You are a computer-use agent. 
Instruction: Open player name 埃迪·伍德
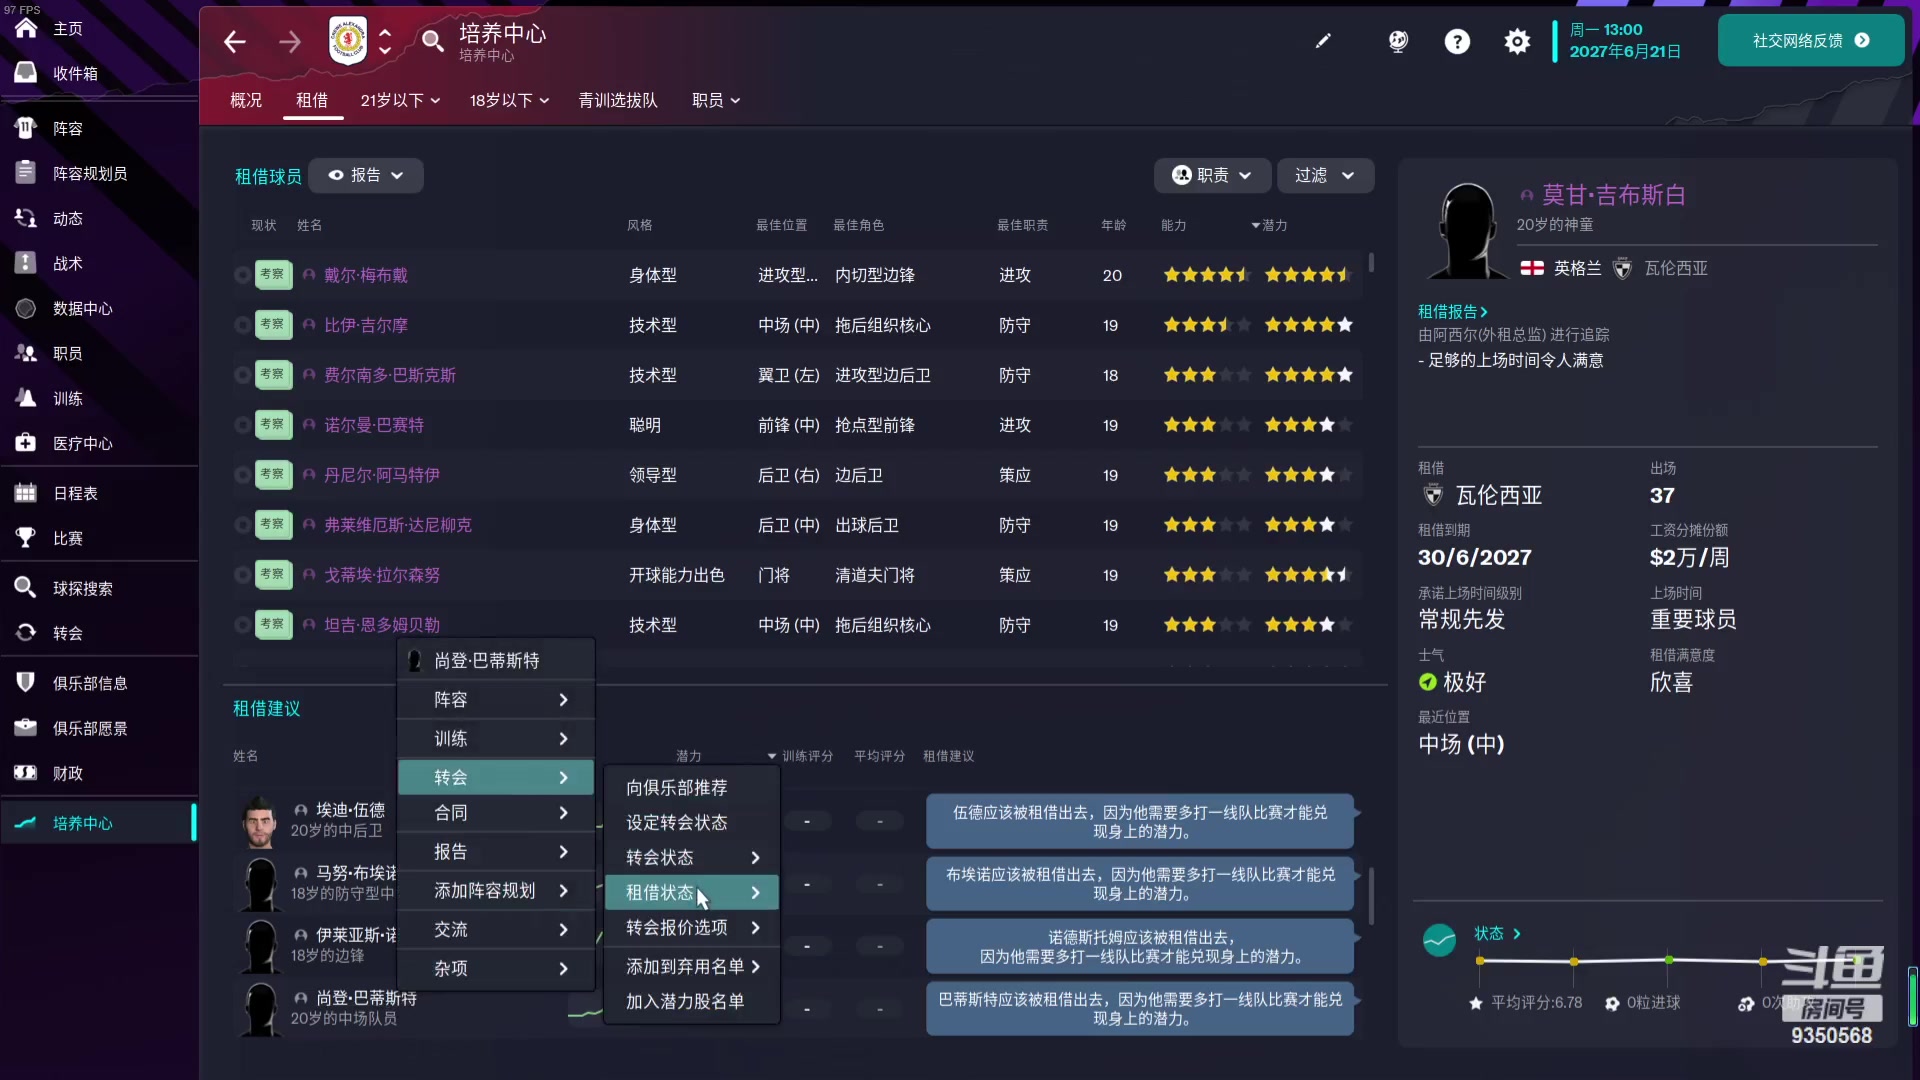[350, 810]
